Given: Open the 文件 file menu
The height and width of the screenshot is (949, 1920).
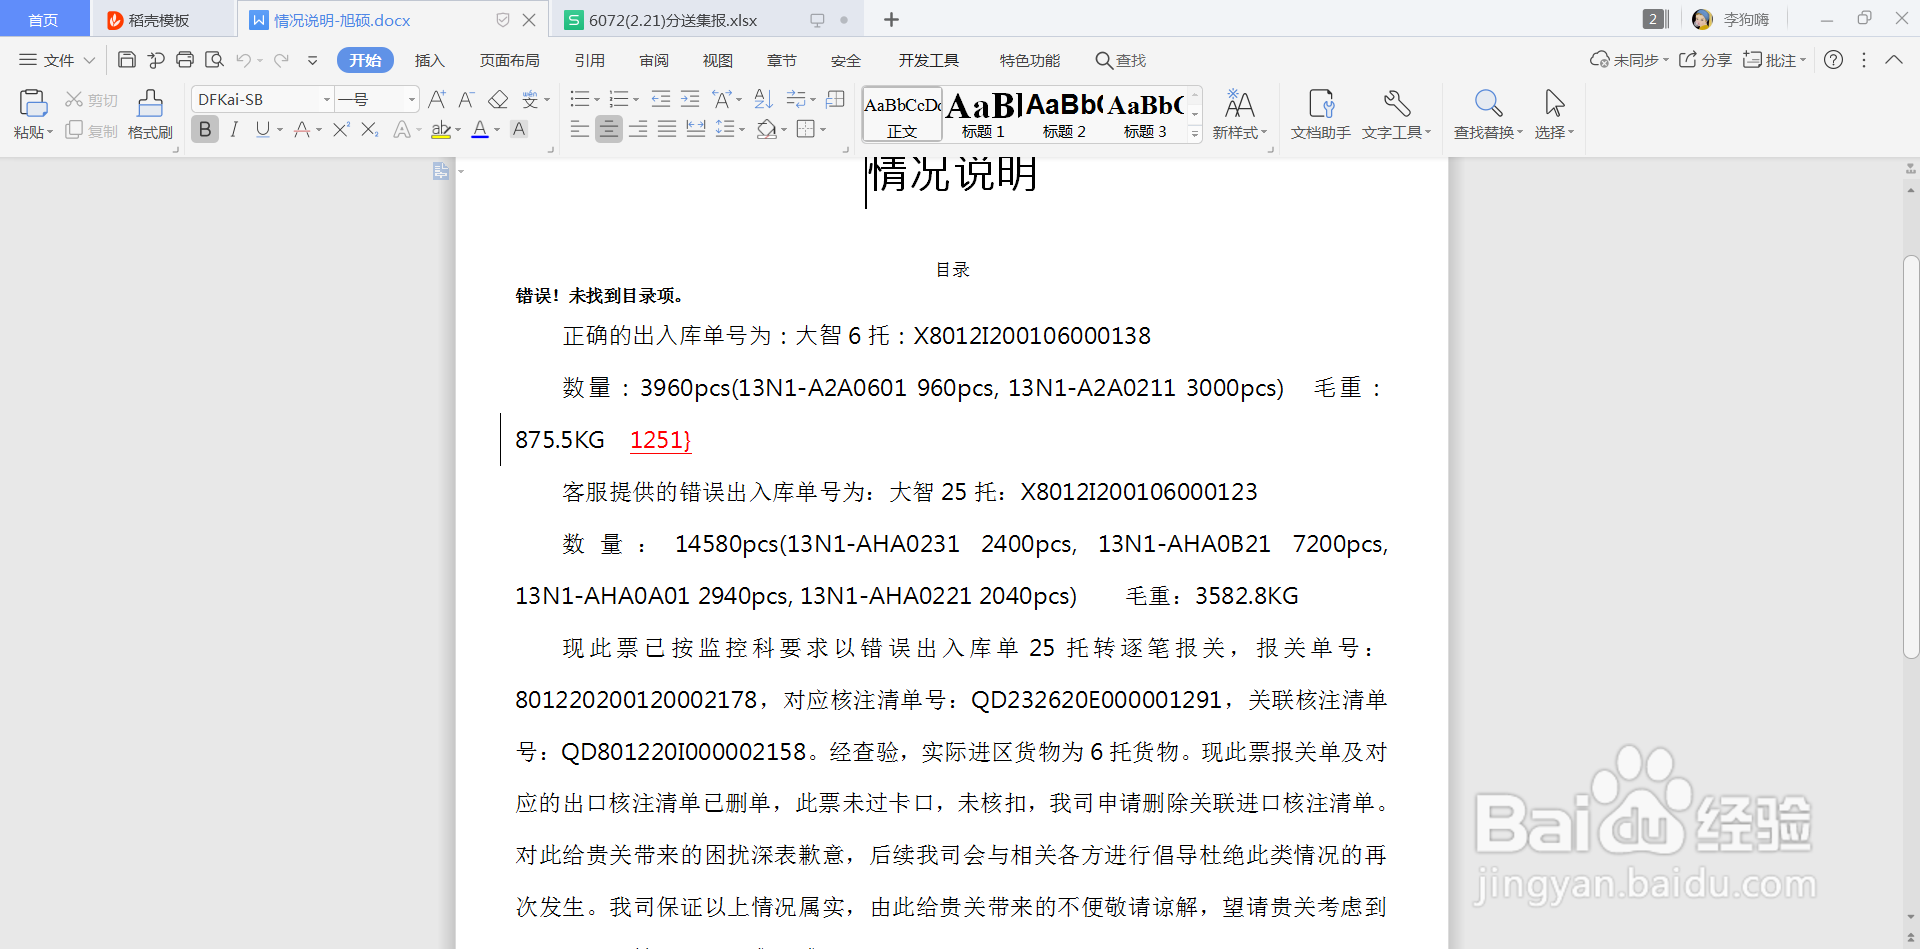Looking at the screenshot, I should click(57, 60).
